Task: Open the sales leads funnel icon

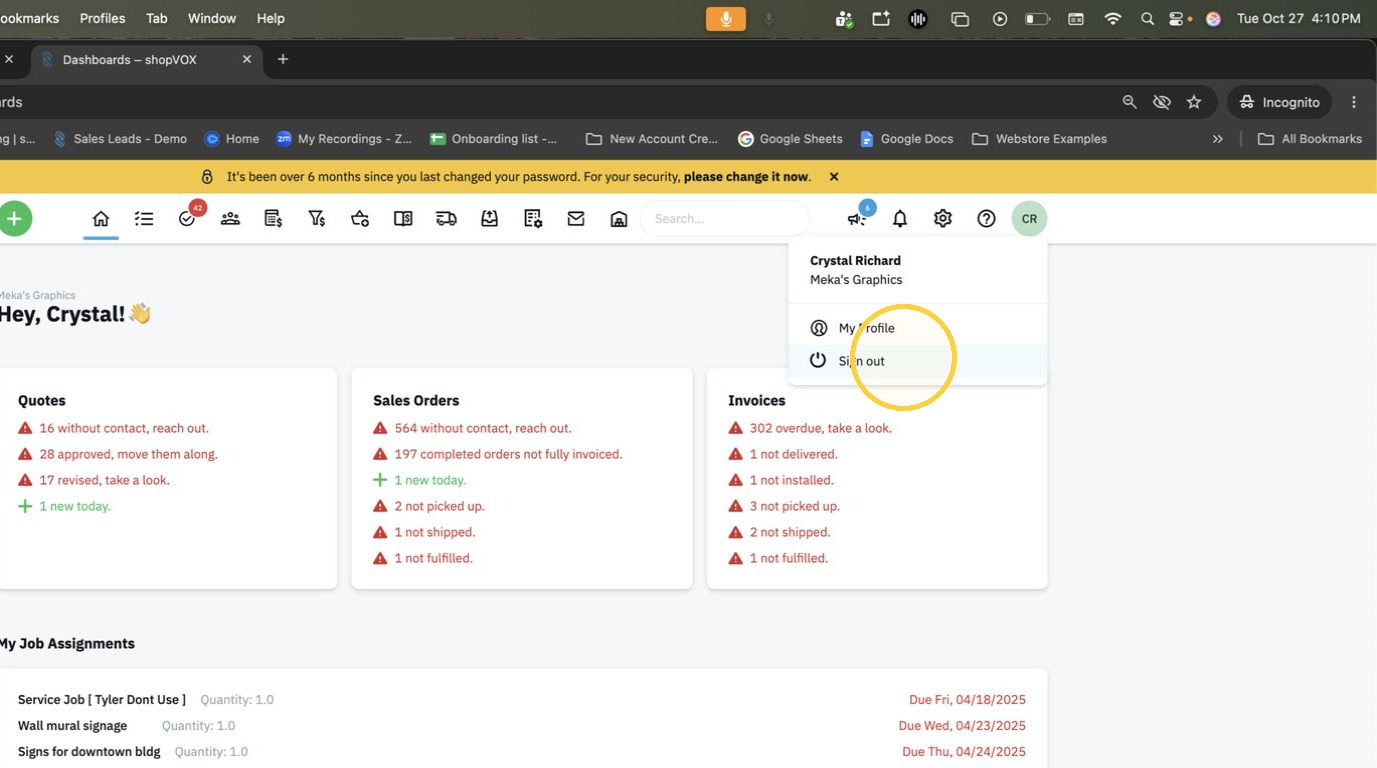Action: click(317, 218)
